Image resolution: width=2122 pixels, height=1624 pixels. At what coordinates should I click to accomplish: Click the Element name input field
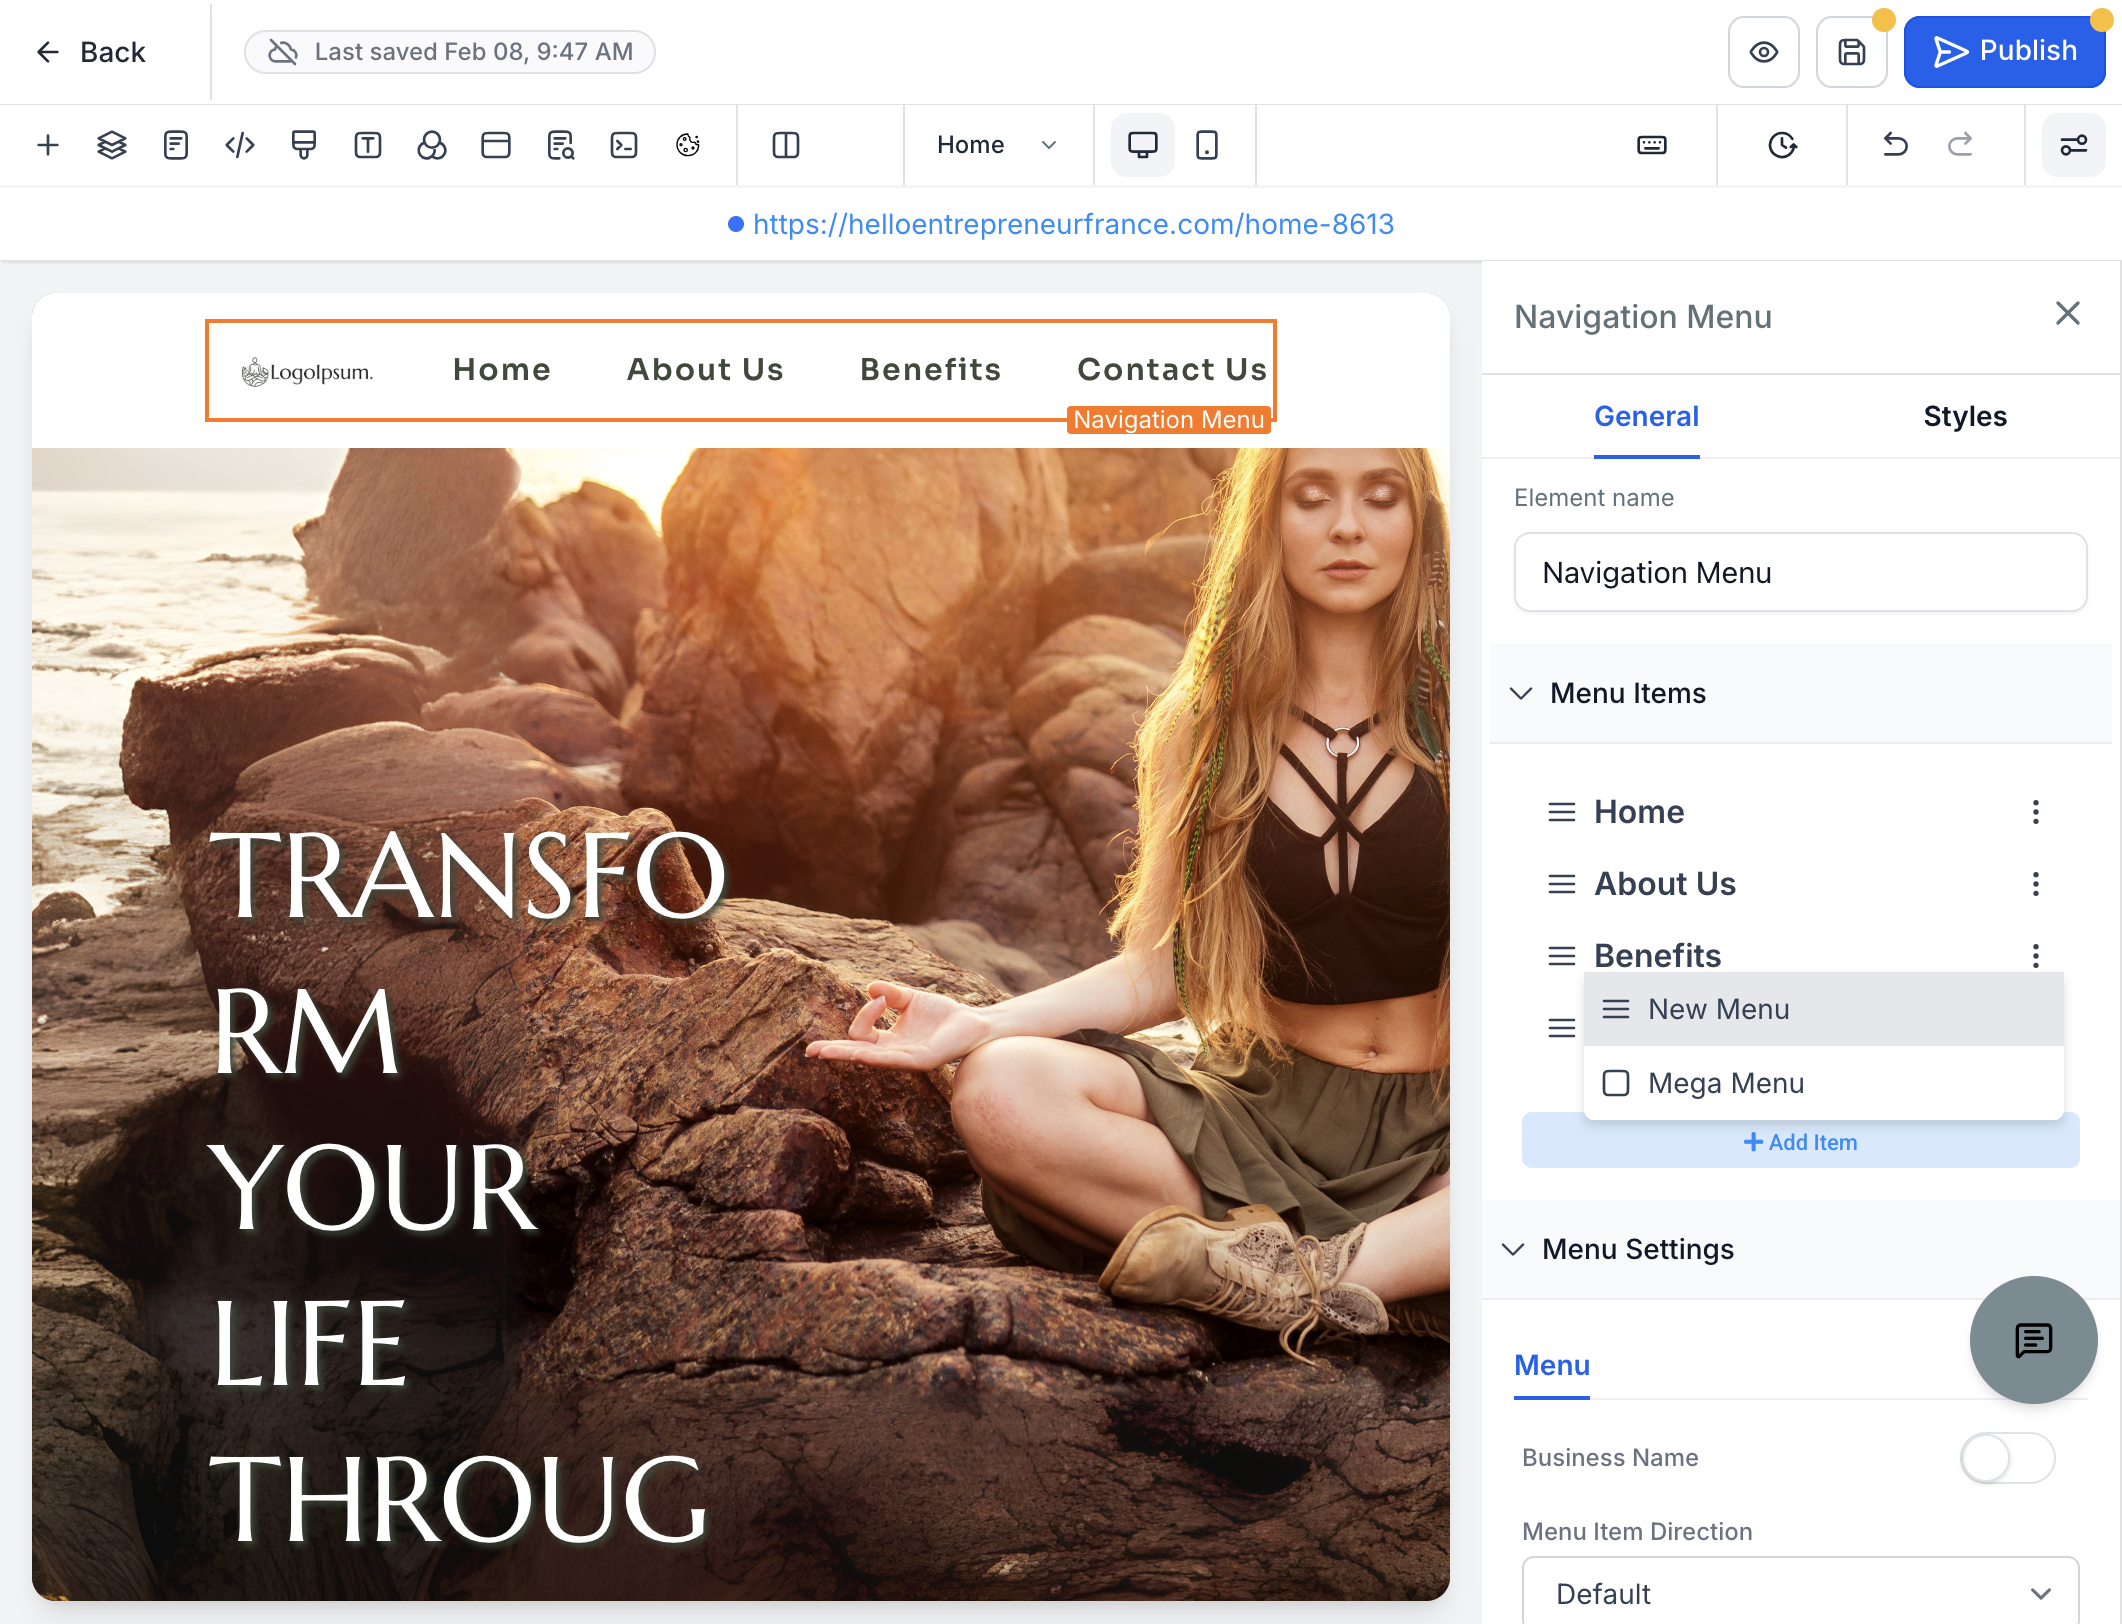[1800, 572]
